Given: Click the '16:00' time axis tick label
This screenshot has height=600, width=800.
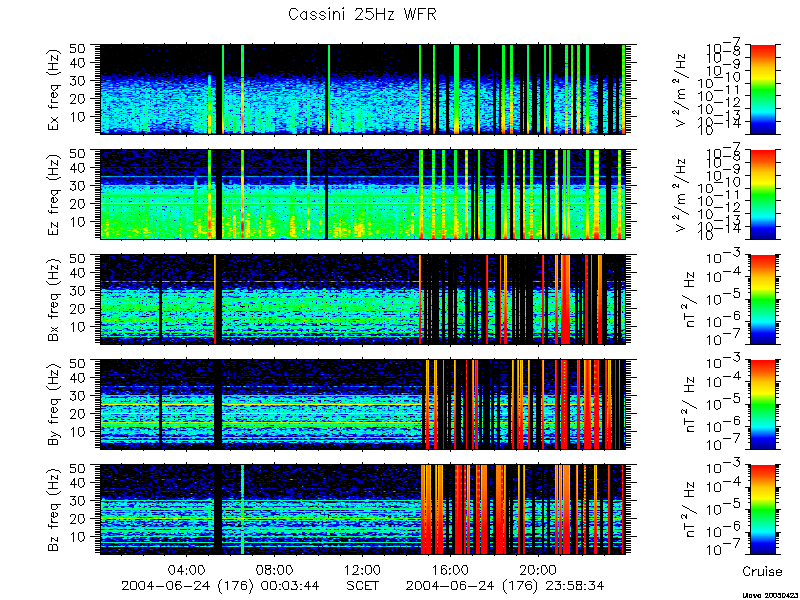Looking at the screenshot, I should (451, 569).
